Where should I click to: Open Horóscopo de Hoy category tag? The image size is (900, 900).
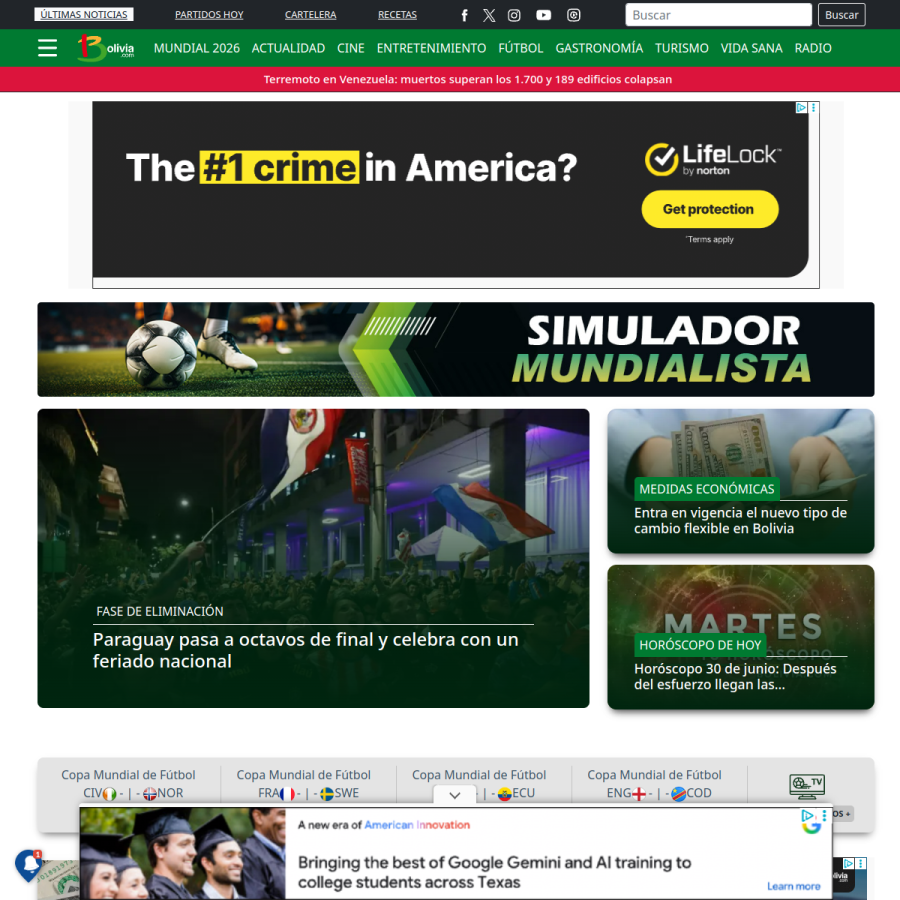(x=700, y=645)
